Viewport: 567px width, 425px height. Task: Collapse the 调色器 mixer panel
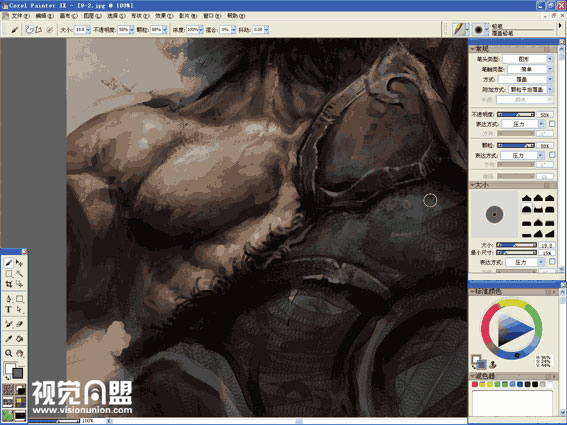[472, 376]
